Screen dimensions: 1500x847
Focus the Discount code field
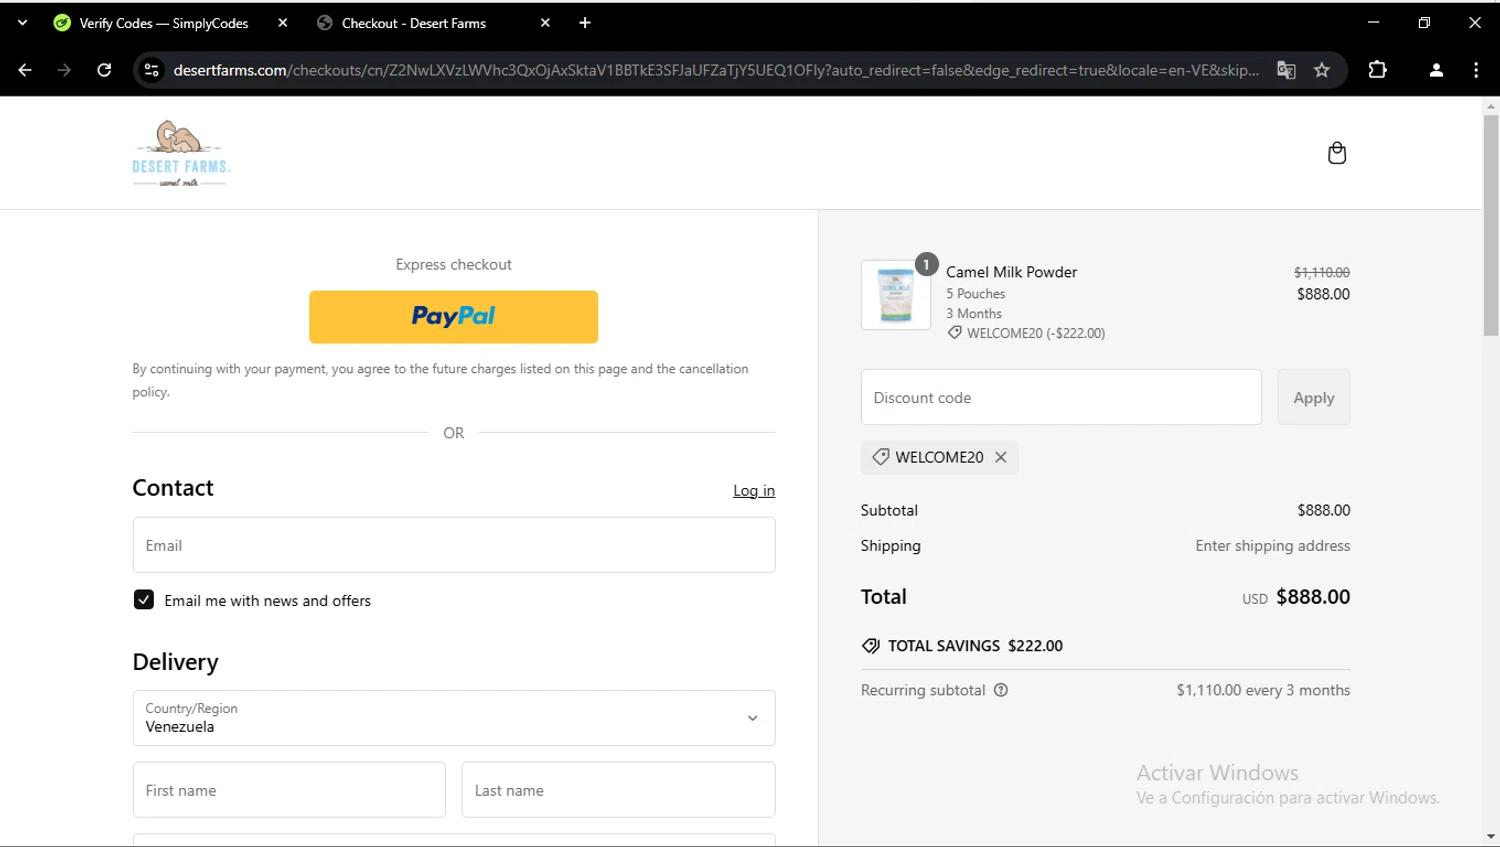point(1061,397)
